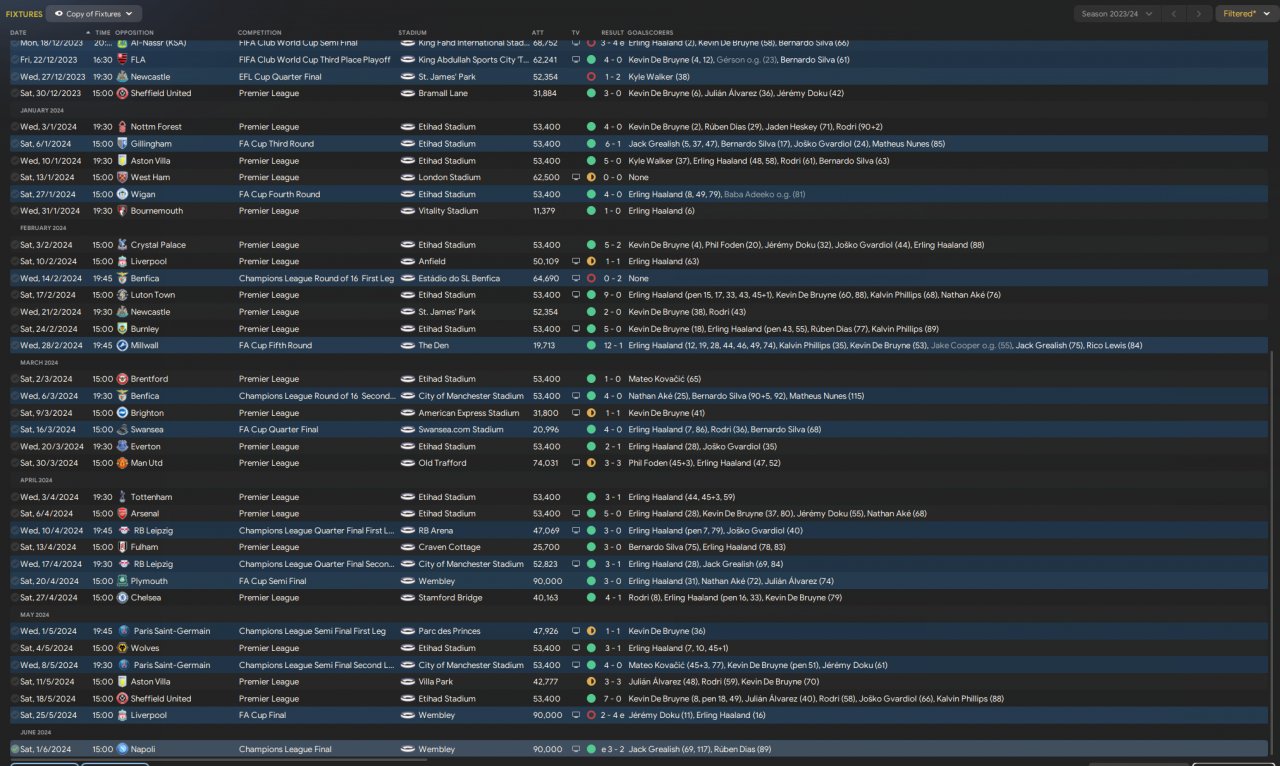Viewport: 1280px width, 766px height.
Task: Click the Chelsea club badge
Action: 122,598
